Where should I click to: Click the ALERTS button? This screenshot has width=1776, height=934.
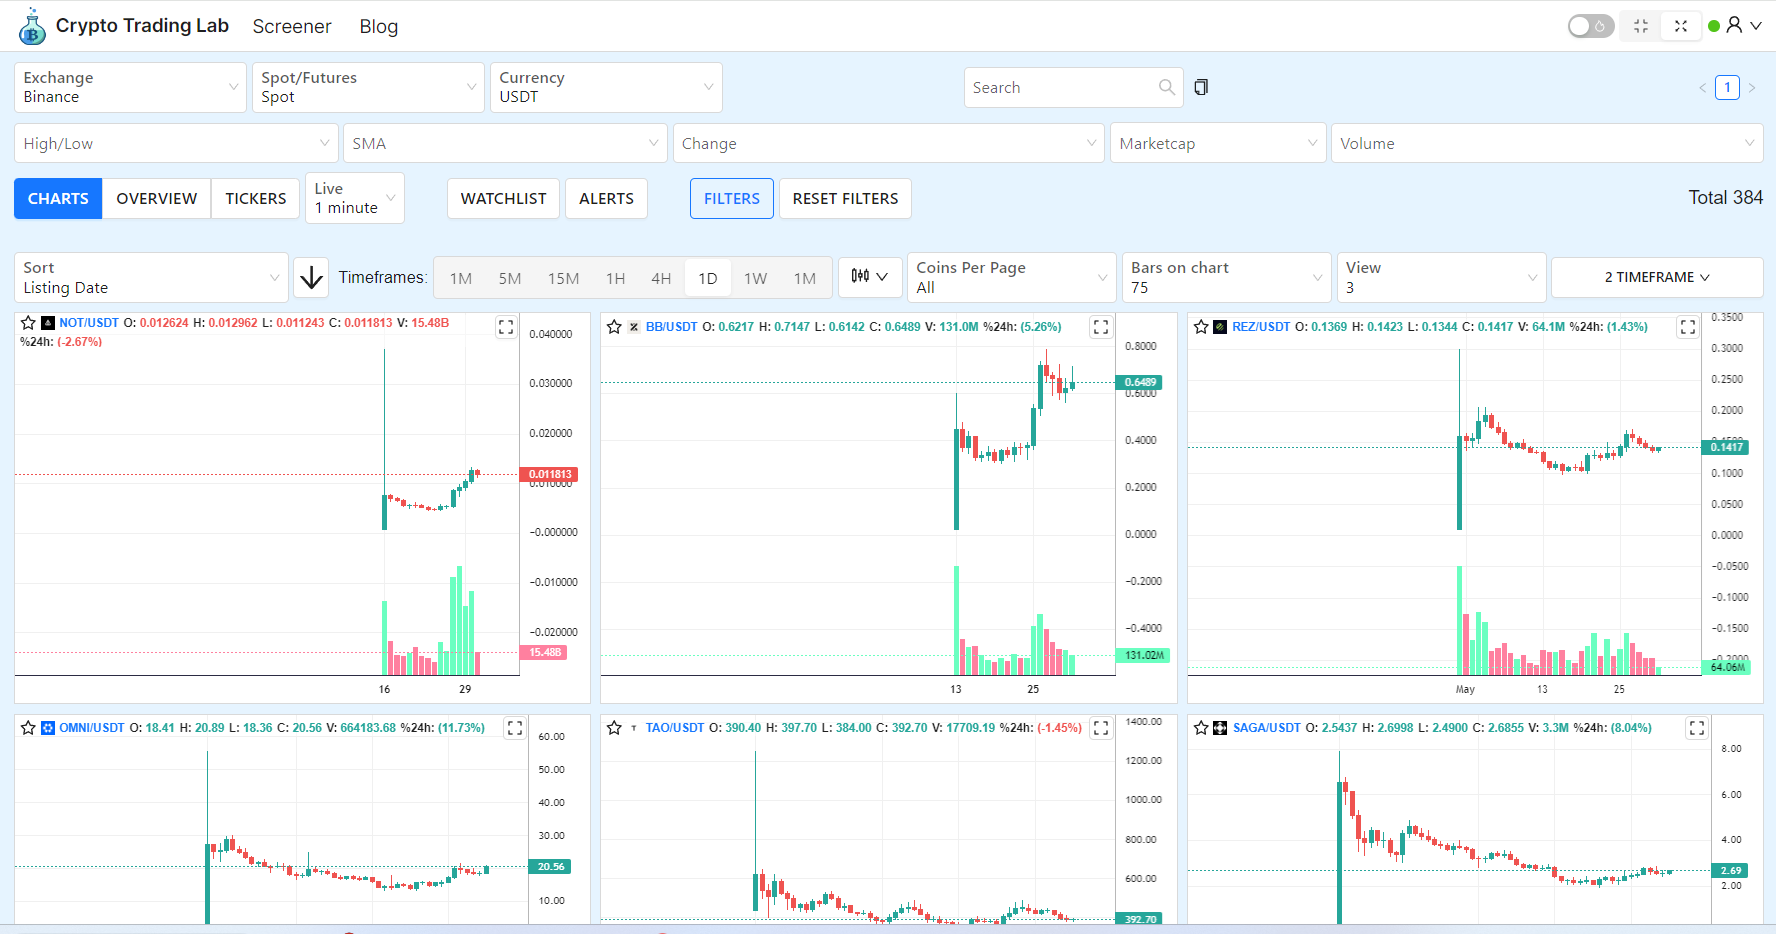607,198
